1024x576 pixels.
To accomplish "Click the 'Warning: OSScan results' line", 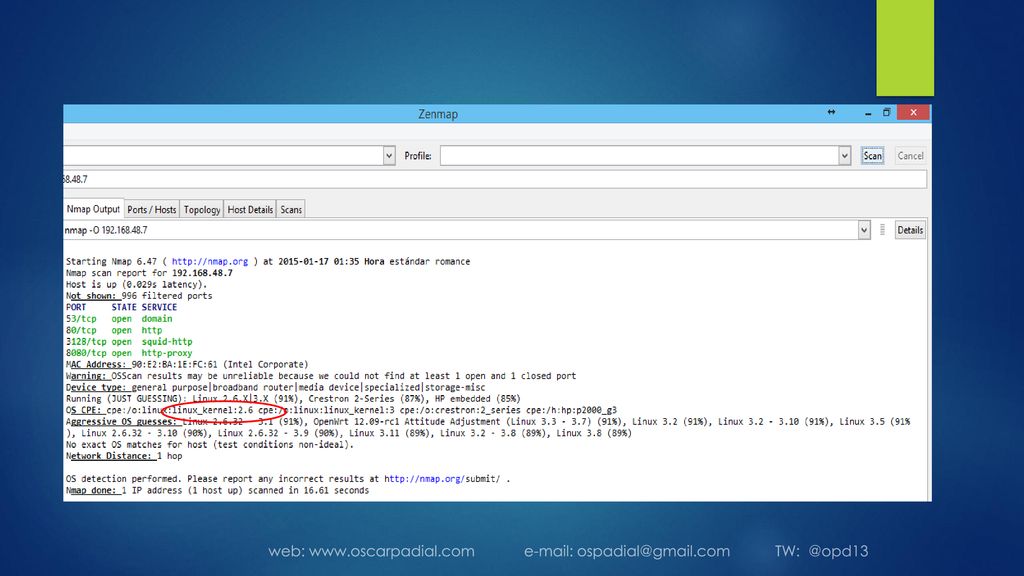I will 321,376.
